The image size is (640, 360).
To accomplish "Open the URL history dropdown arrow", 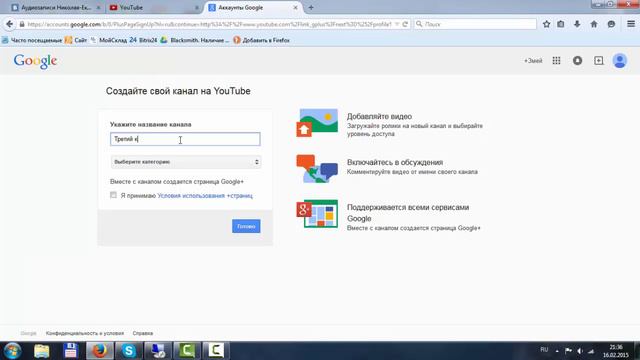I will point(397,24).
